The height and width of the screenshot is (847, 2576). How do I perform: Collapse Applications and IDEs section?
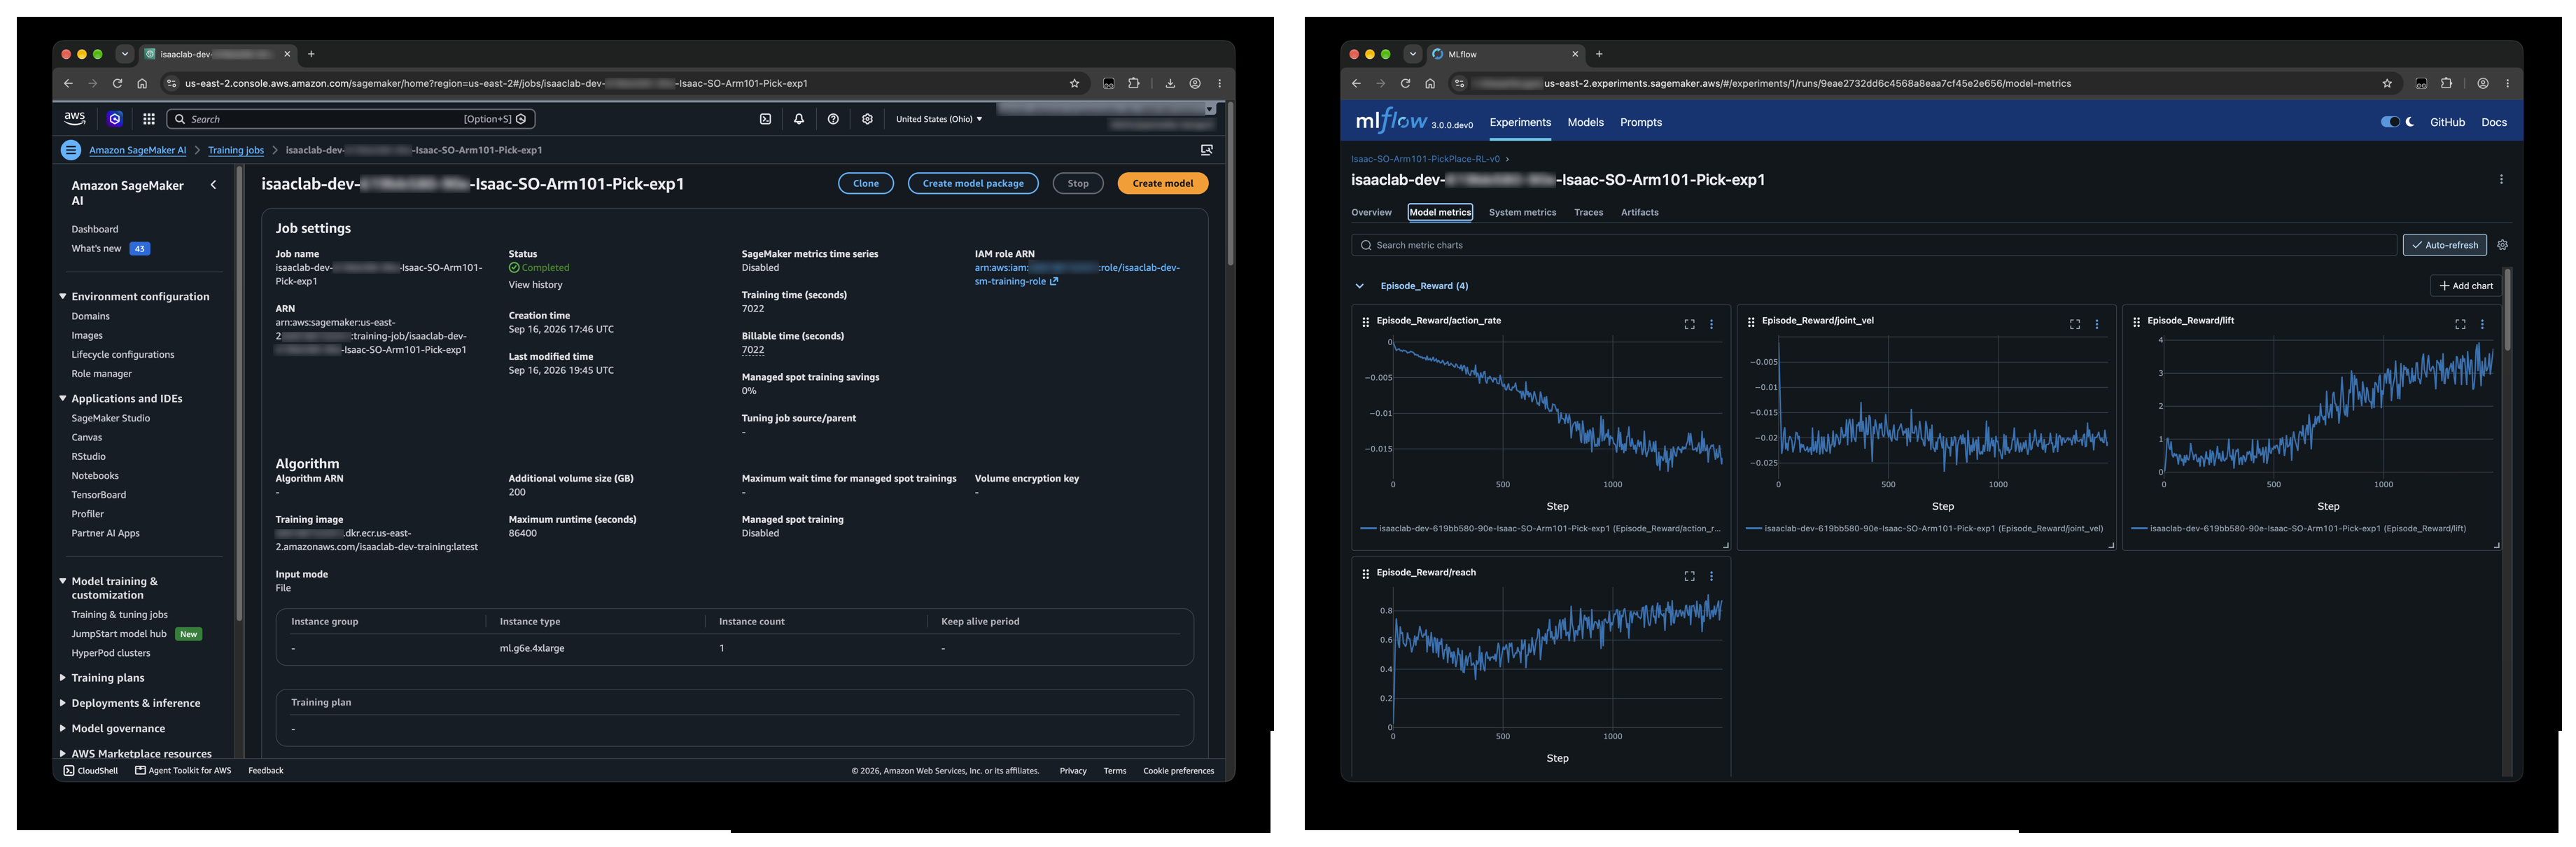pos(62,399)
